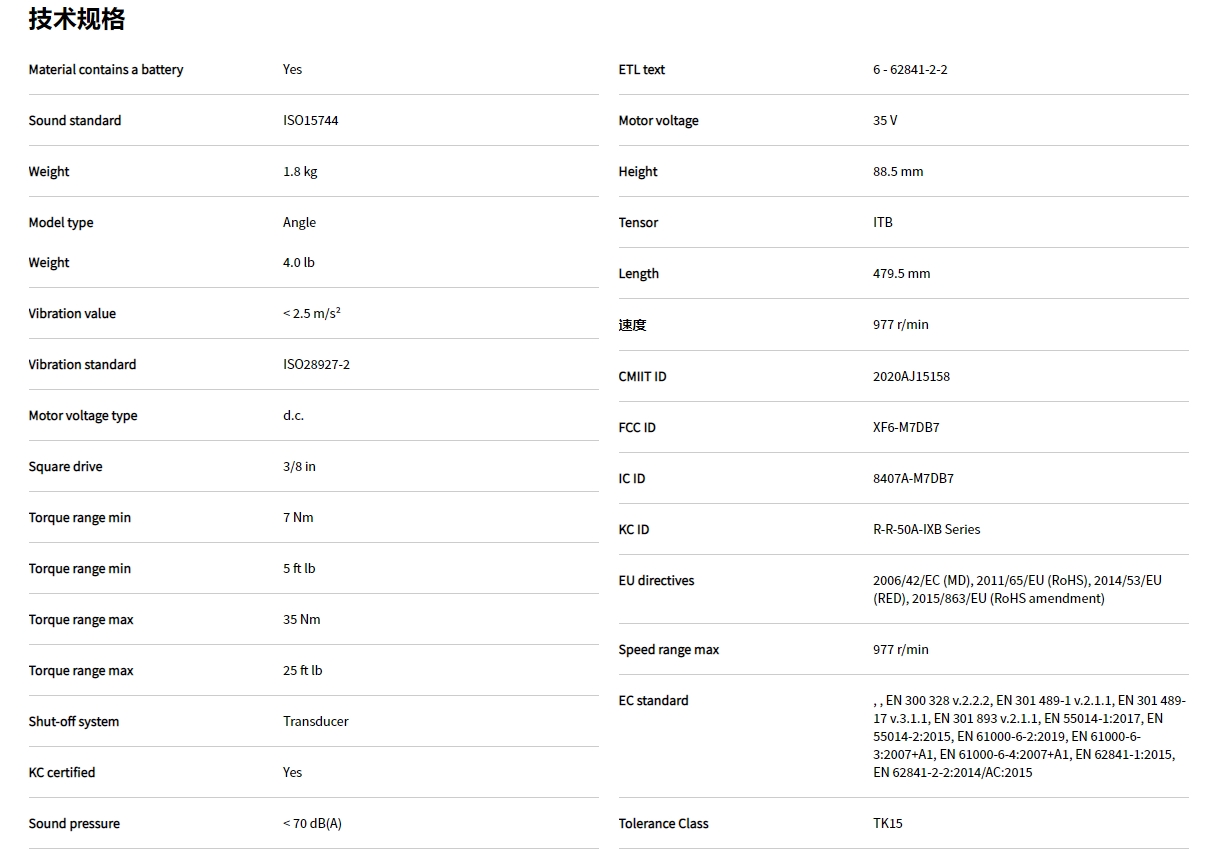Image resolution: width=1210 pixels, height=850 pixels.
Task: Select the CMIIT ID value 2020AJ15158
Action: (x=911, y=377)
